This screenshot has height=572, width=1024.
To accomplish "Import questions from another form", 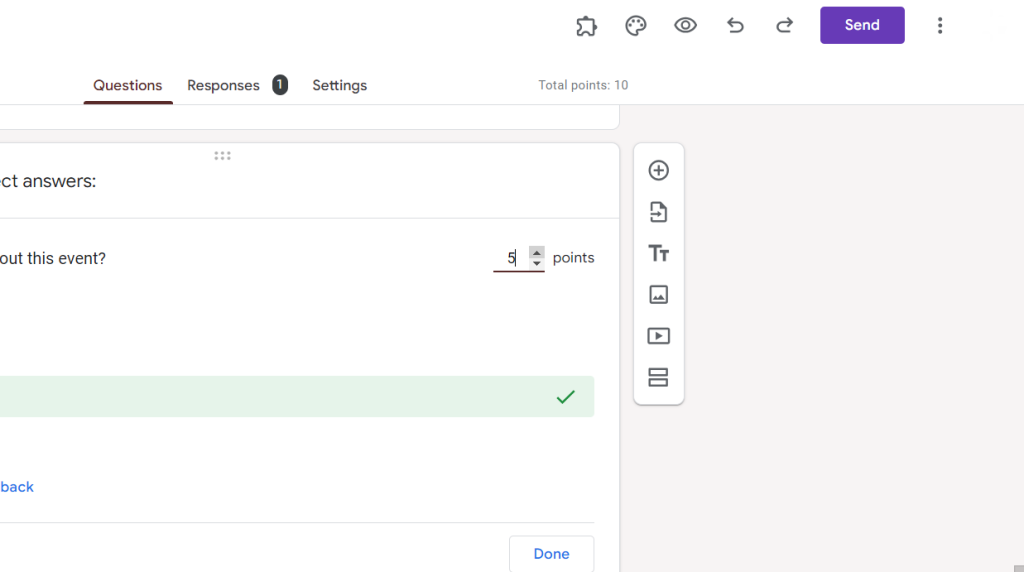I will tap(658, 212).
